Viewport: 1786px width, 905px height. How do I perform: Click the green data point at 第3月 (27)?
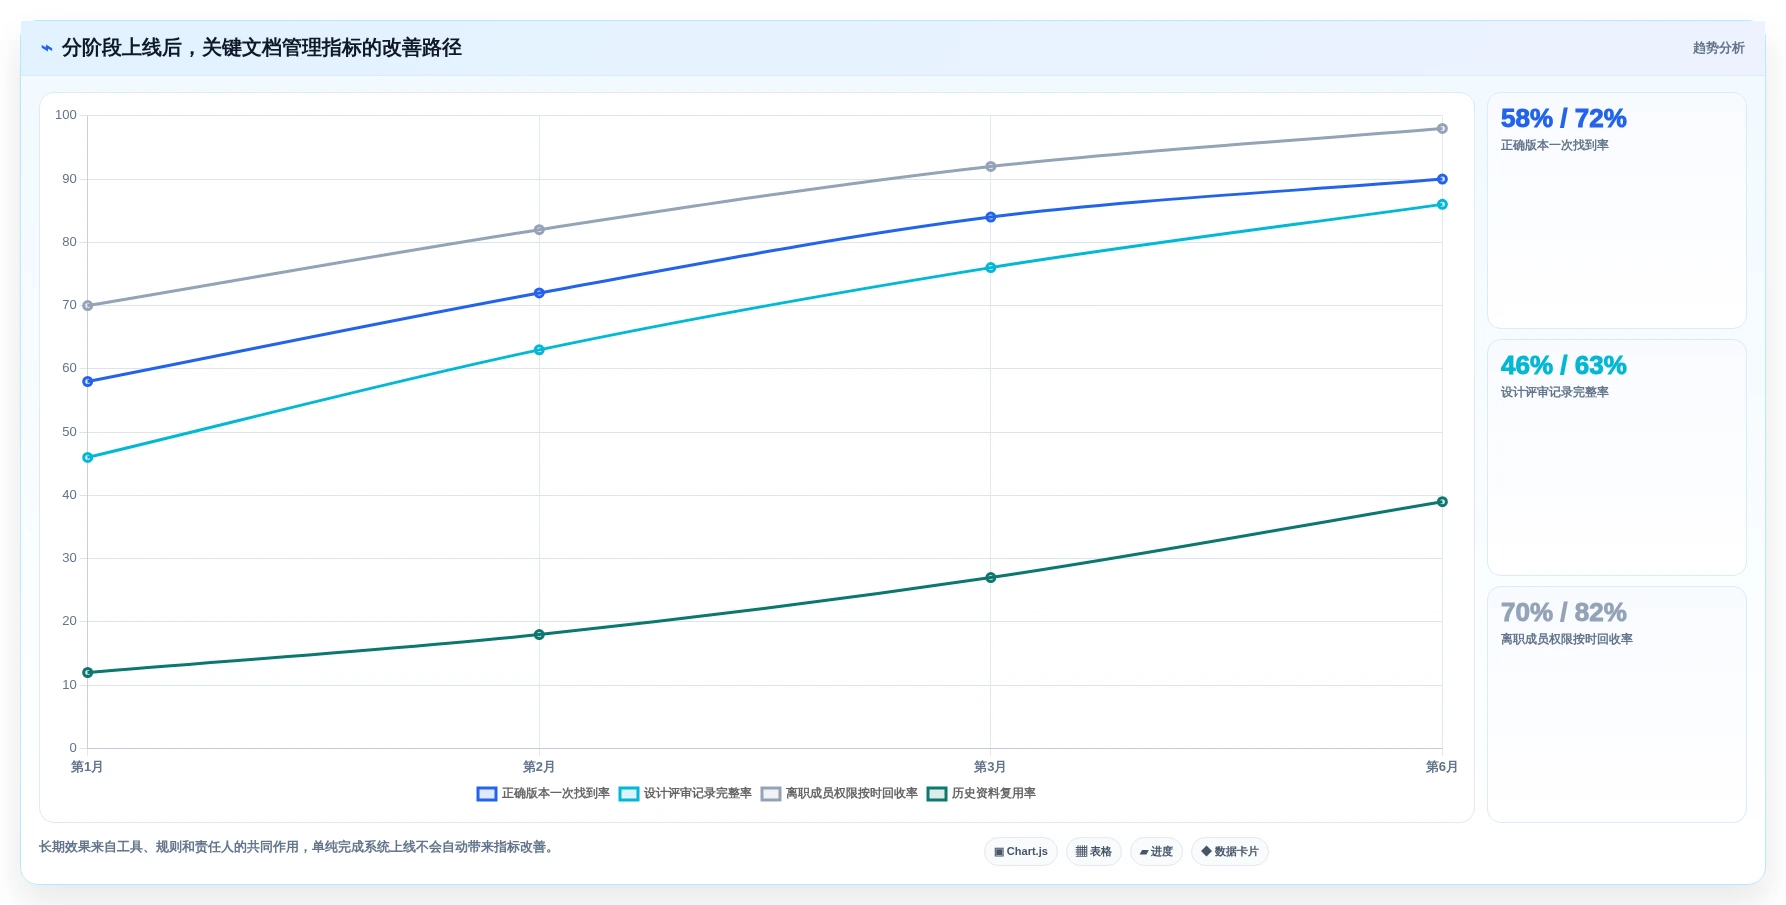click(991, 578)
